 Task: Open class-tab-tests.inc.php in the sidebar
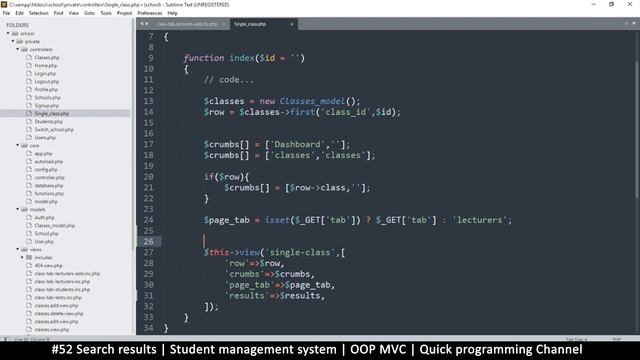coord(58,298)
